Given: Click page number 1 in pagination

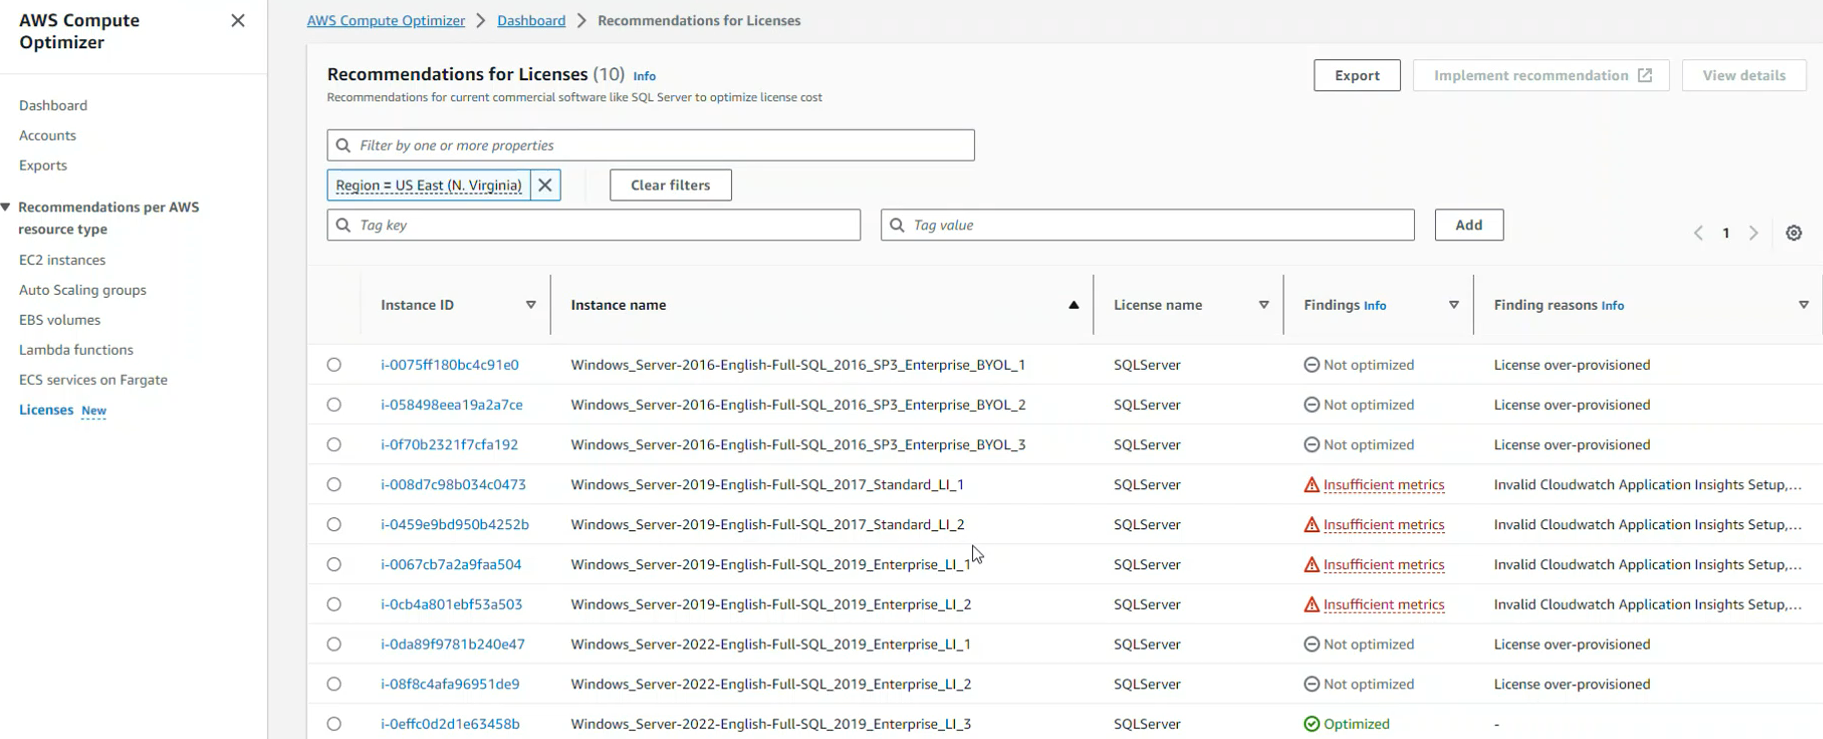Looking at the screenshot, I should click(1726, 233).
